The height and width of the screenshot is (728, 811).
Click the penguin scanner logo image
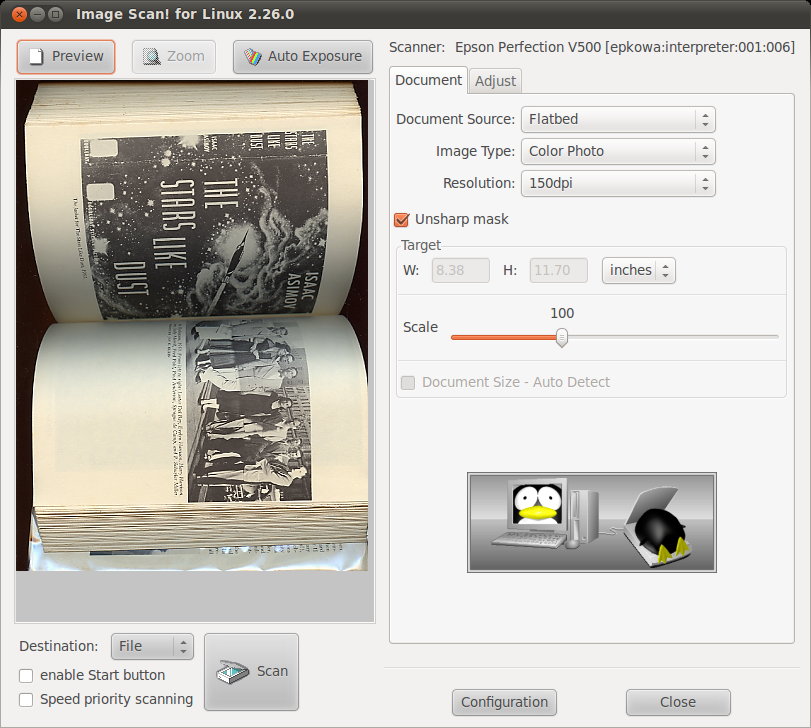(592, 522)
